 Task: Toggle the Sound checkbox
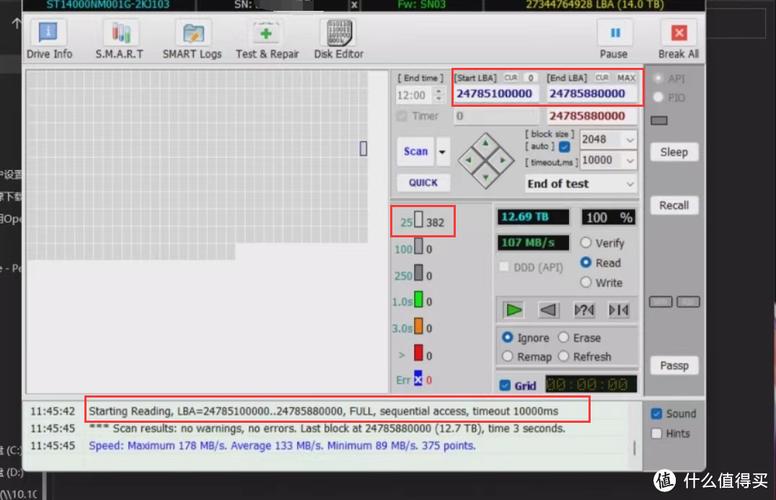[657, 414]
